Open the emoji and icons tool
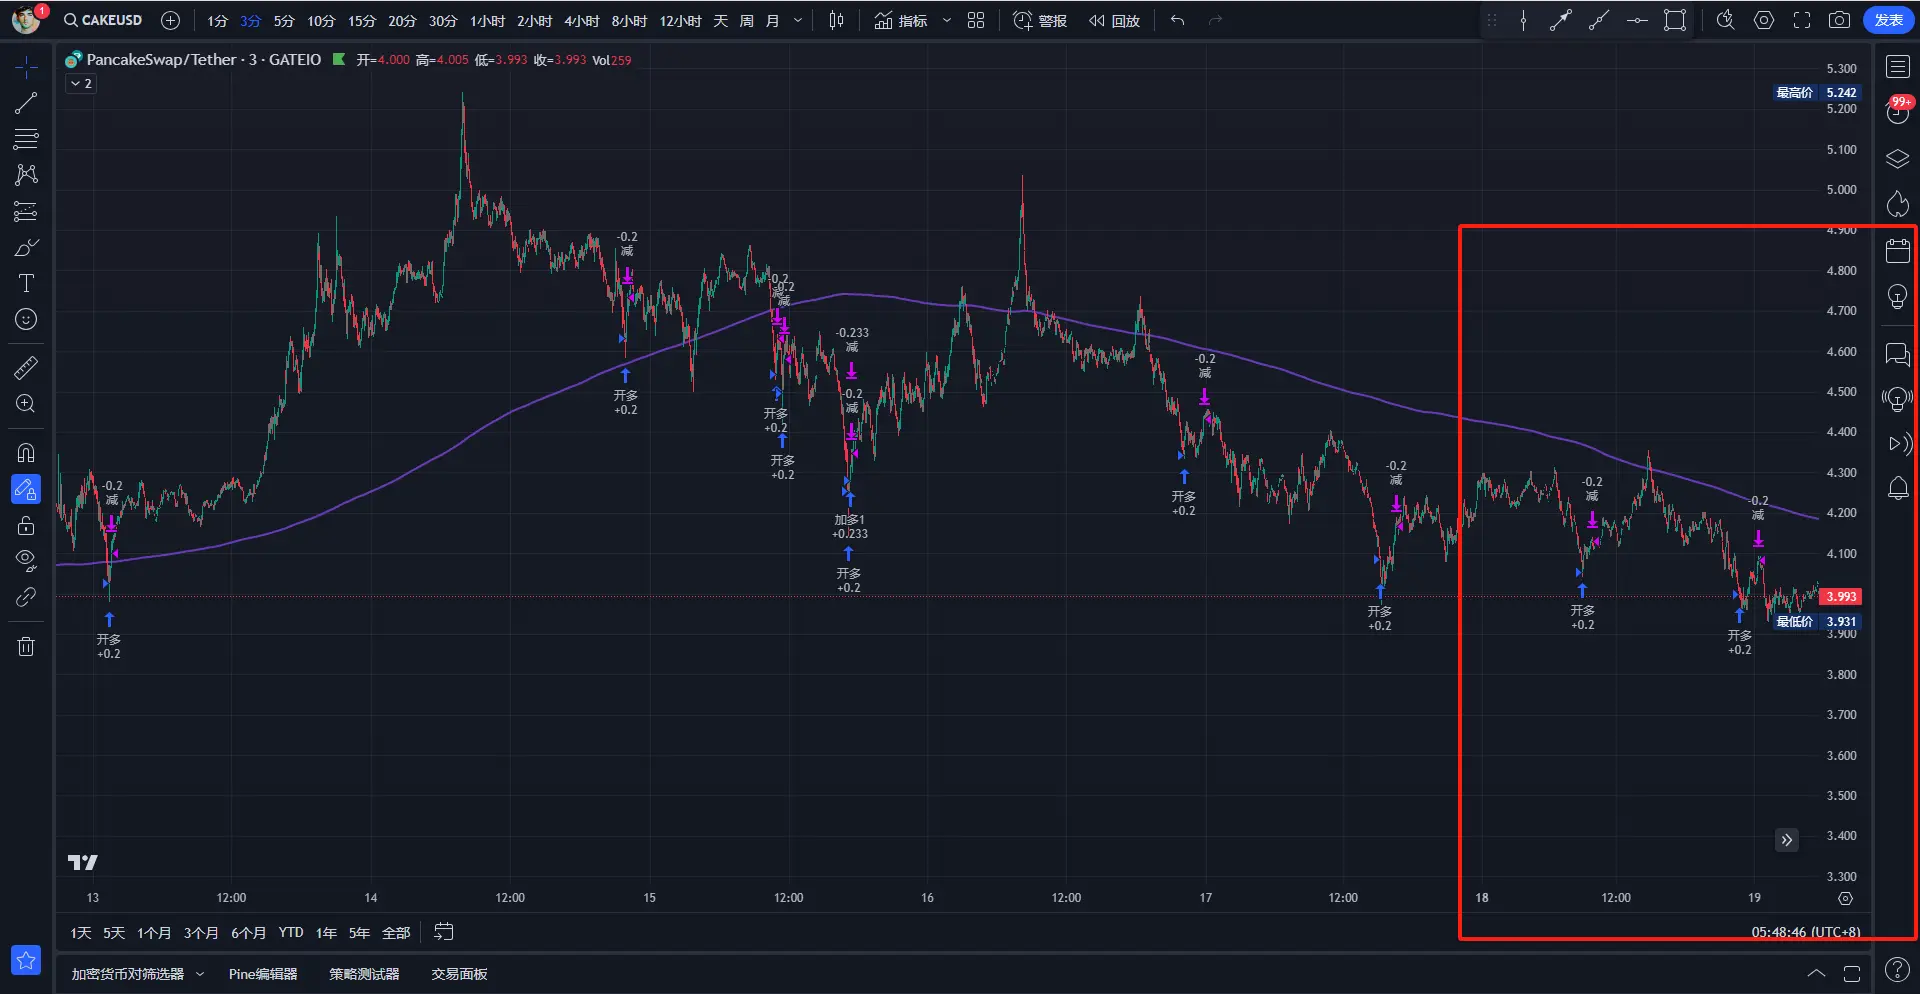 (x=26, y=319)
